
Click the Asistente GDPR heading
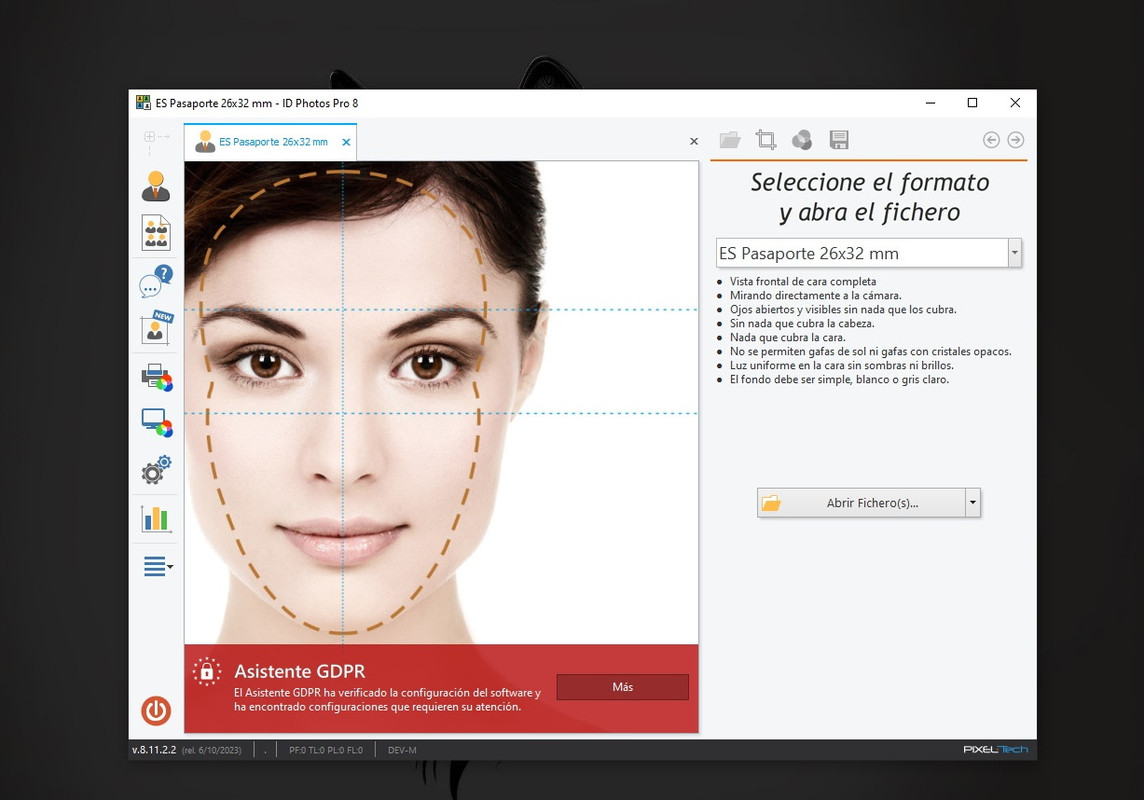[x=299, y=671]
